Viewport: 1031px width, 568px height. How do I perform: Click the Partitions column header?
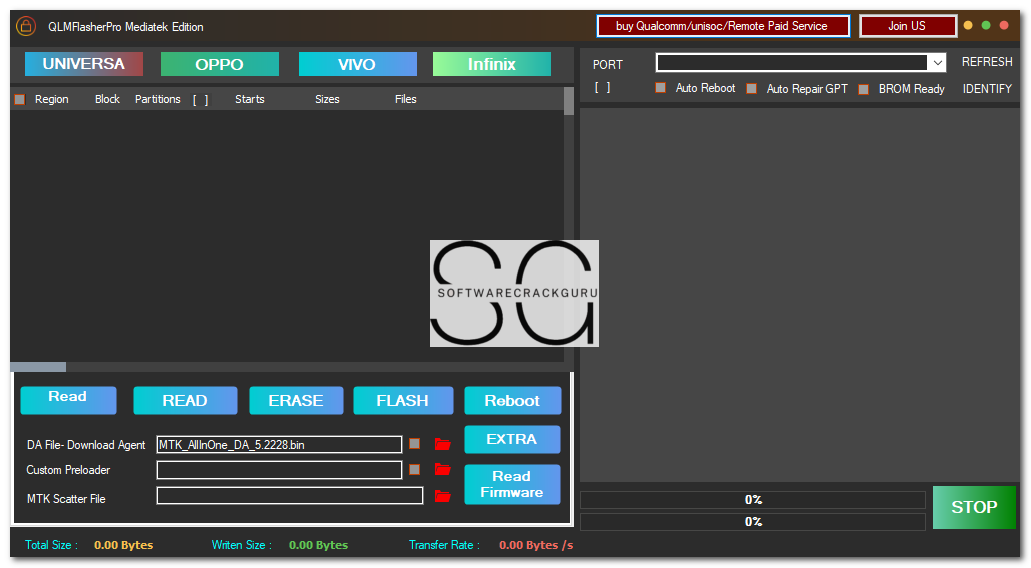[x=158, y=99]
